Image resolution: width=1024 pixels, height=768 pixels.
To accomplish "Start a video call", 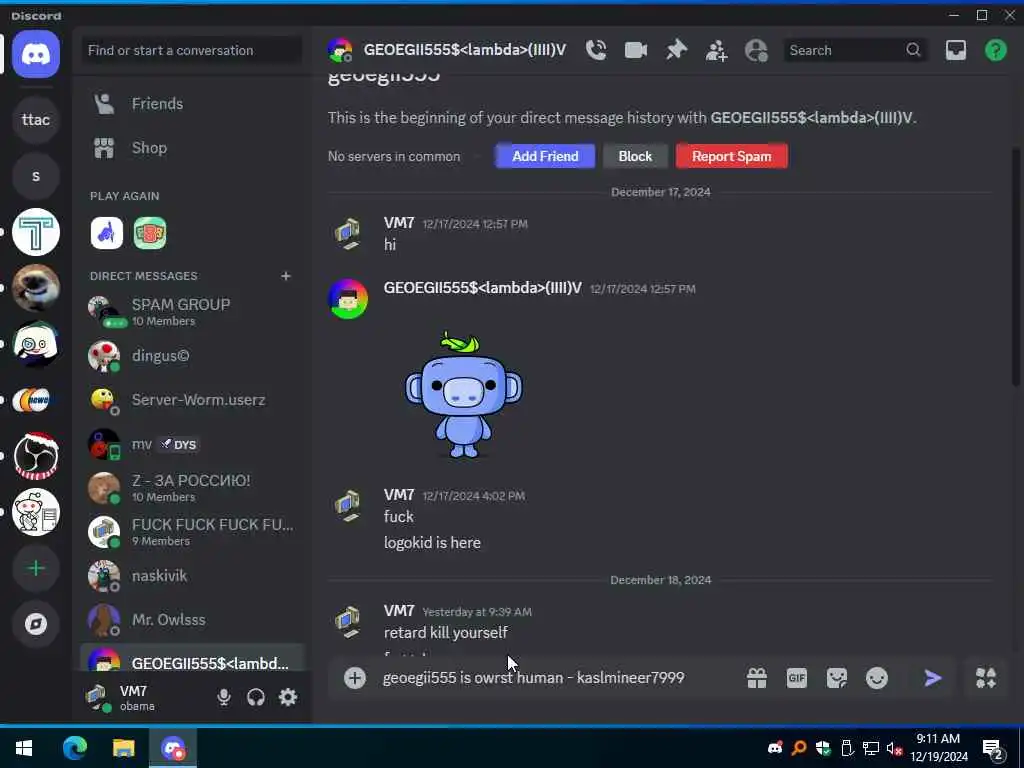I will coord(635,50).
